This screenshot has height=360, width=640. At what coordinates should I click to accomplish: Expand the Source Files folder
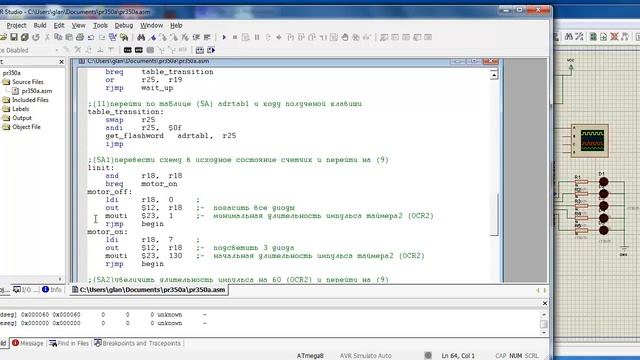click(27, 82)
